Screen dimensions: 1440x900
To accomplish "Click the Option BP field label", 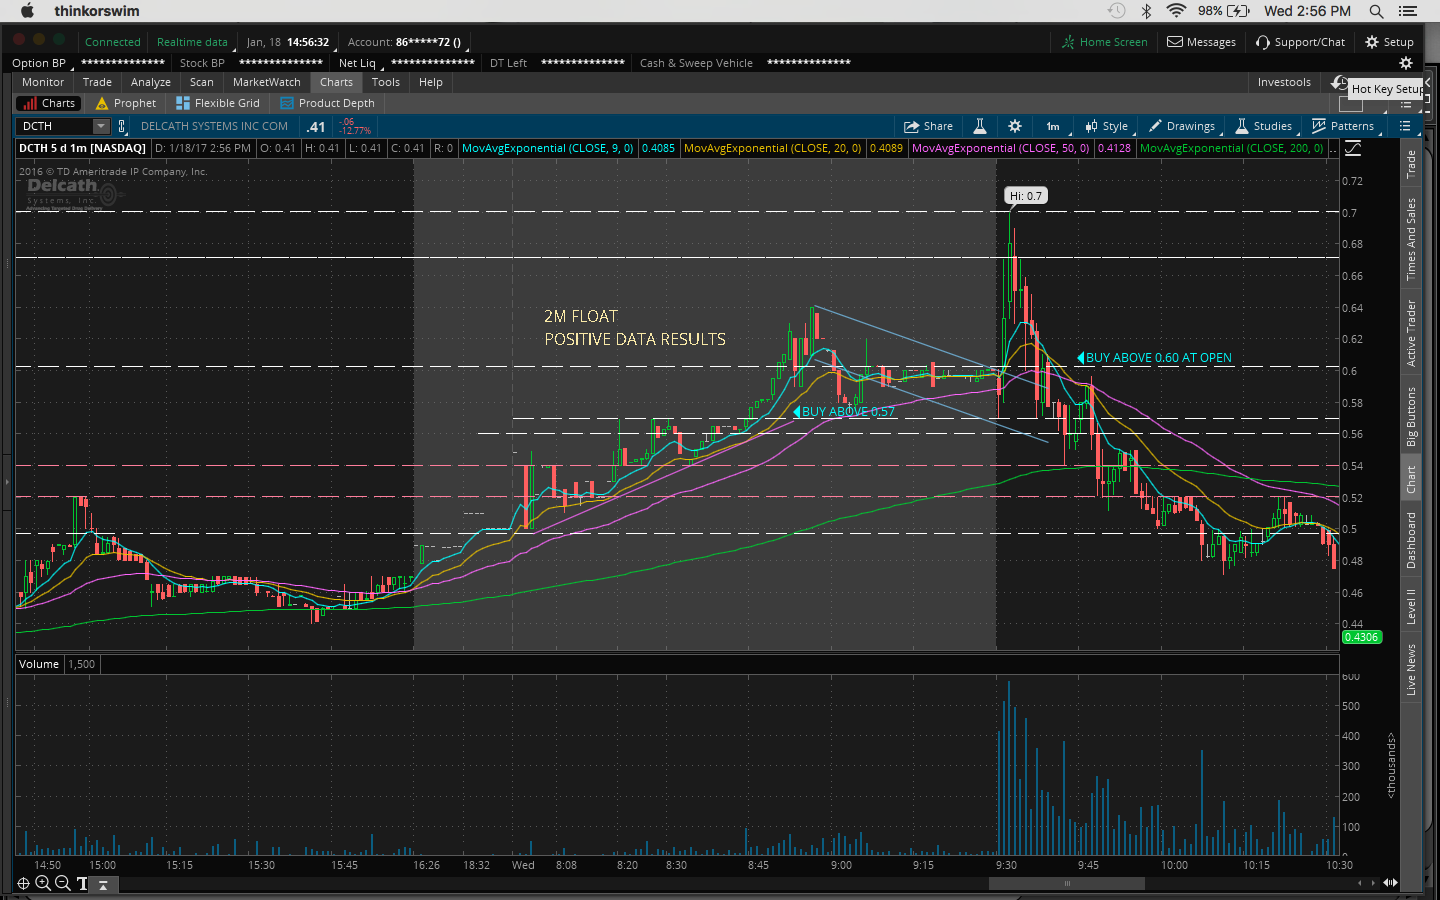I will [39, 63].
